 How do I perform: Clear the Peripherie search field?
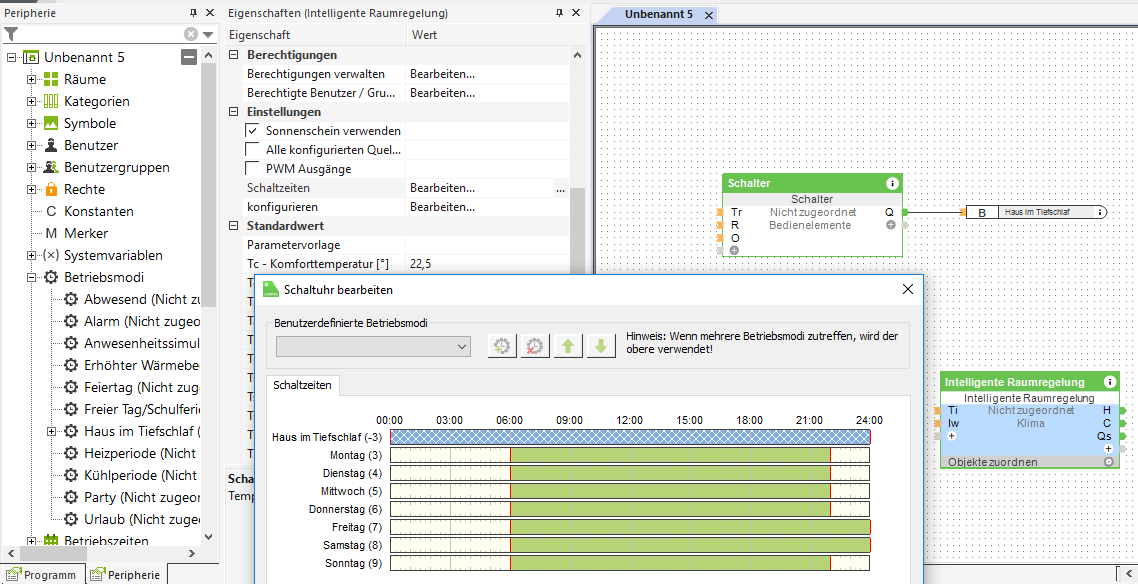[190, 34]
